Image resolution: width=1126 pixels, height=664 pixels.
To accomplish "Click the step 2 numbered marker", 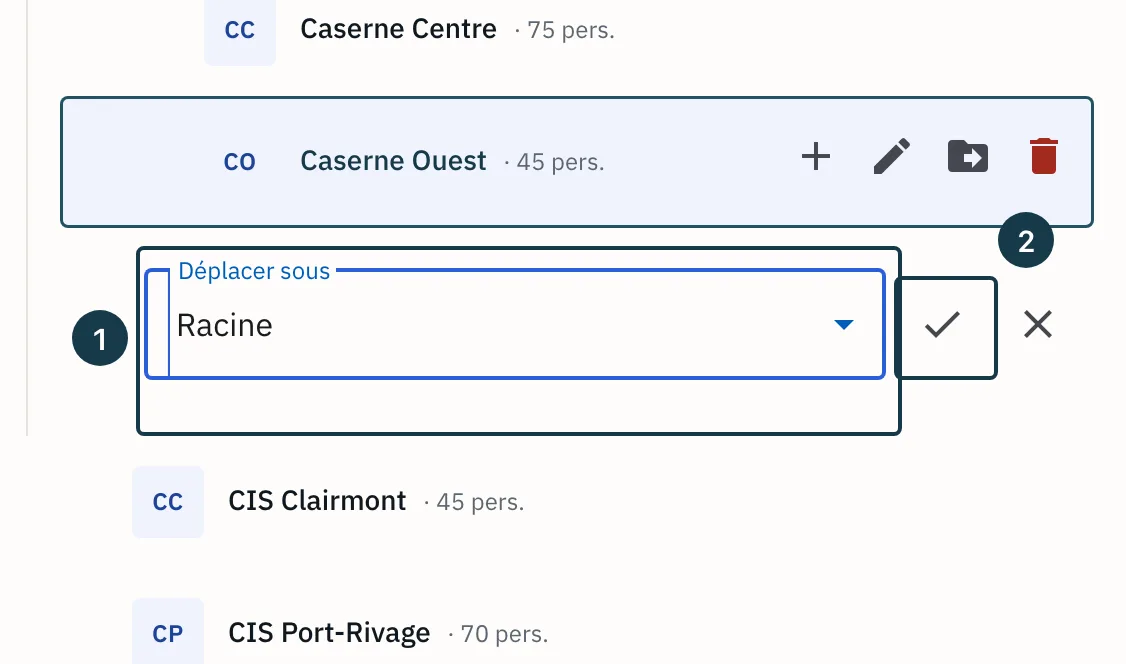I will pos(1025,240).
